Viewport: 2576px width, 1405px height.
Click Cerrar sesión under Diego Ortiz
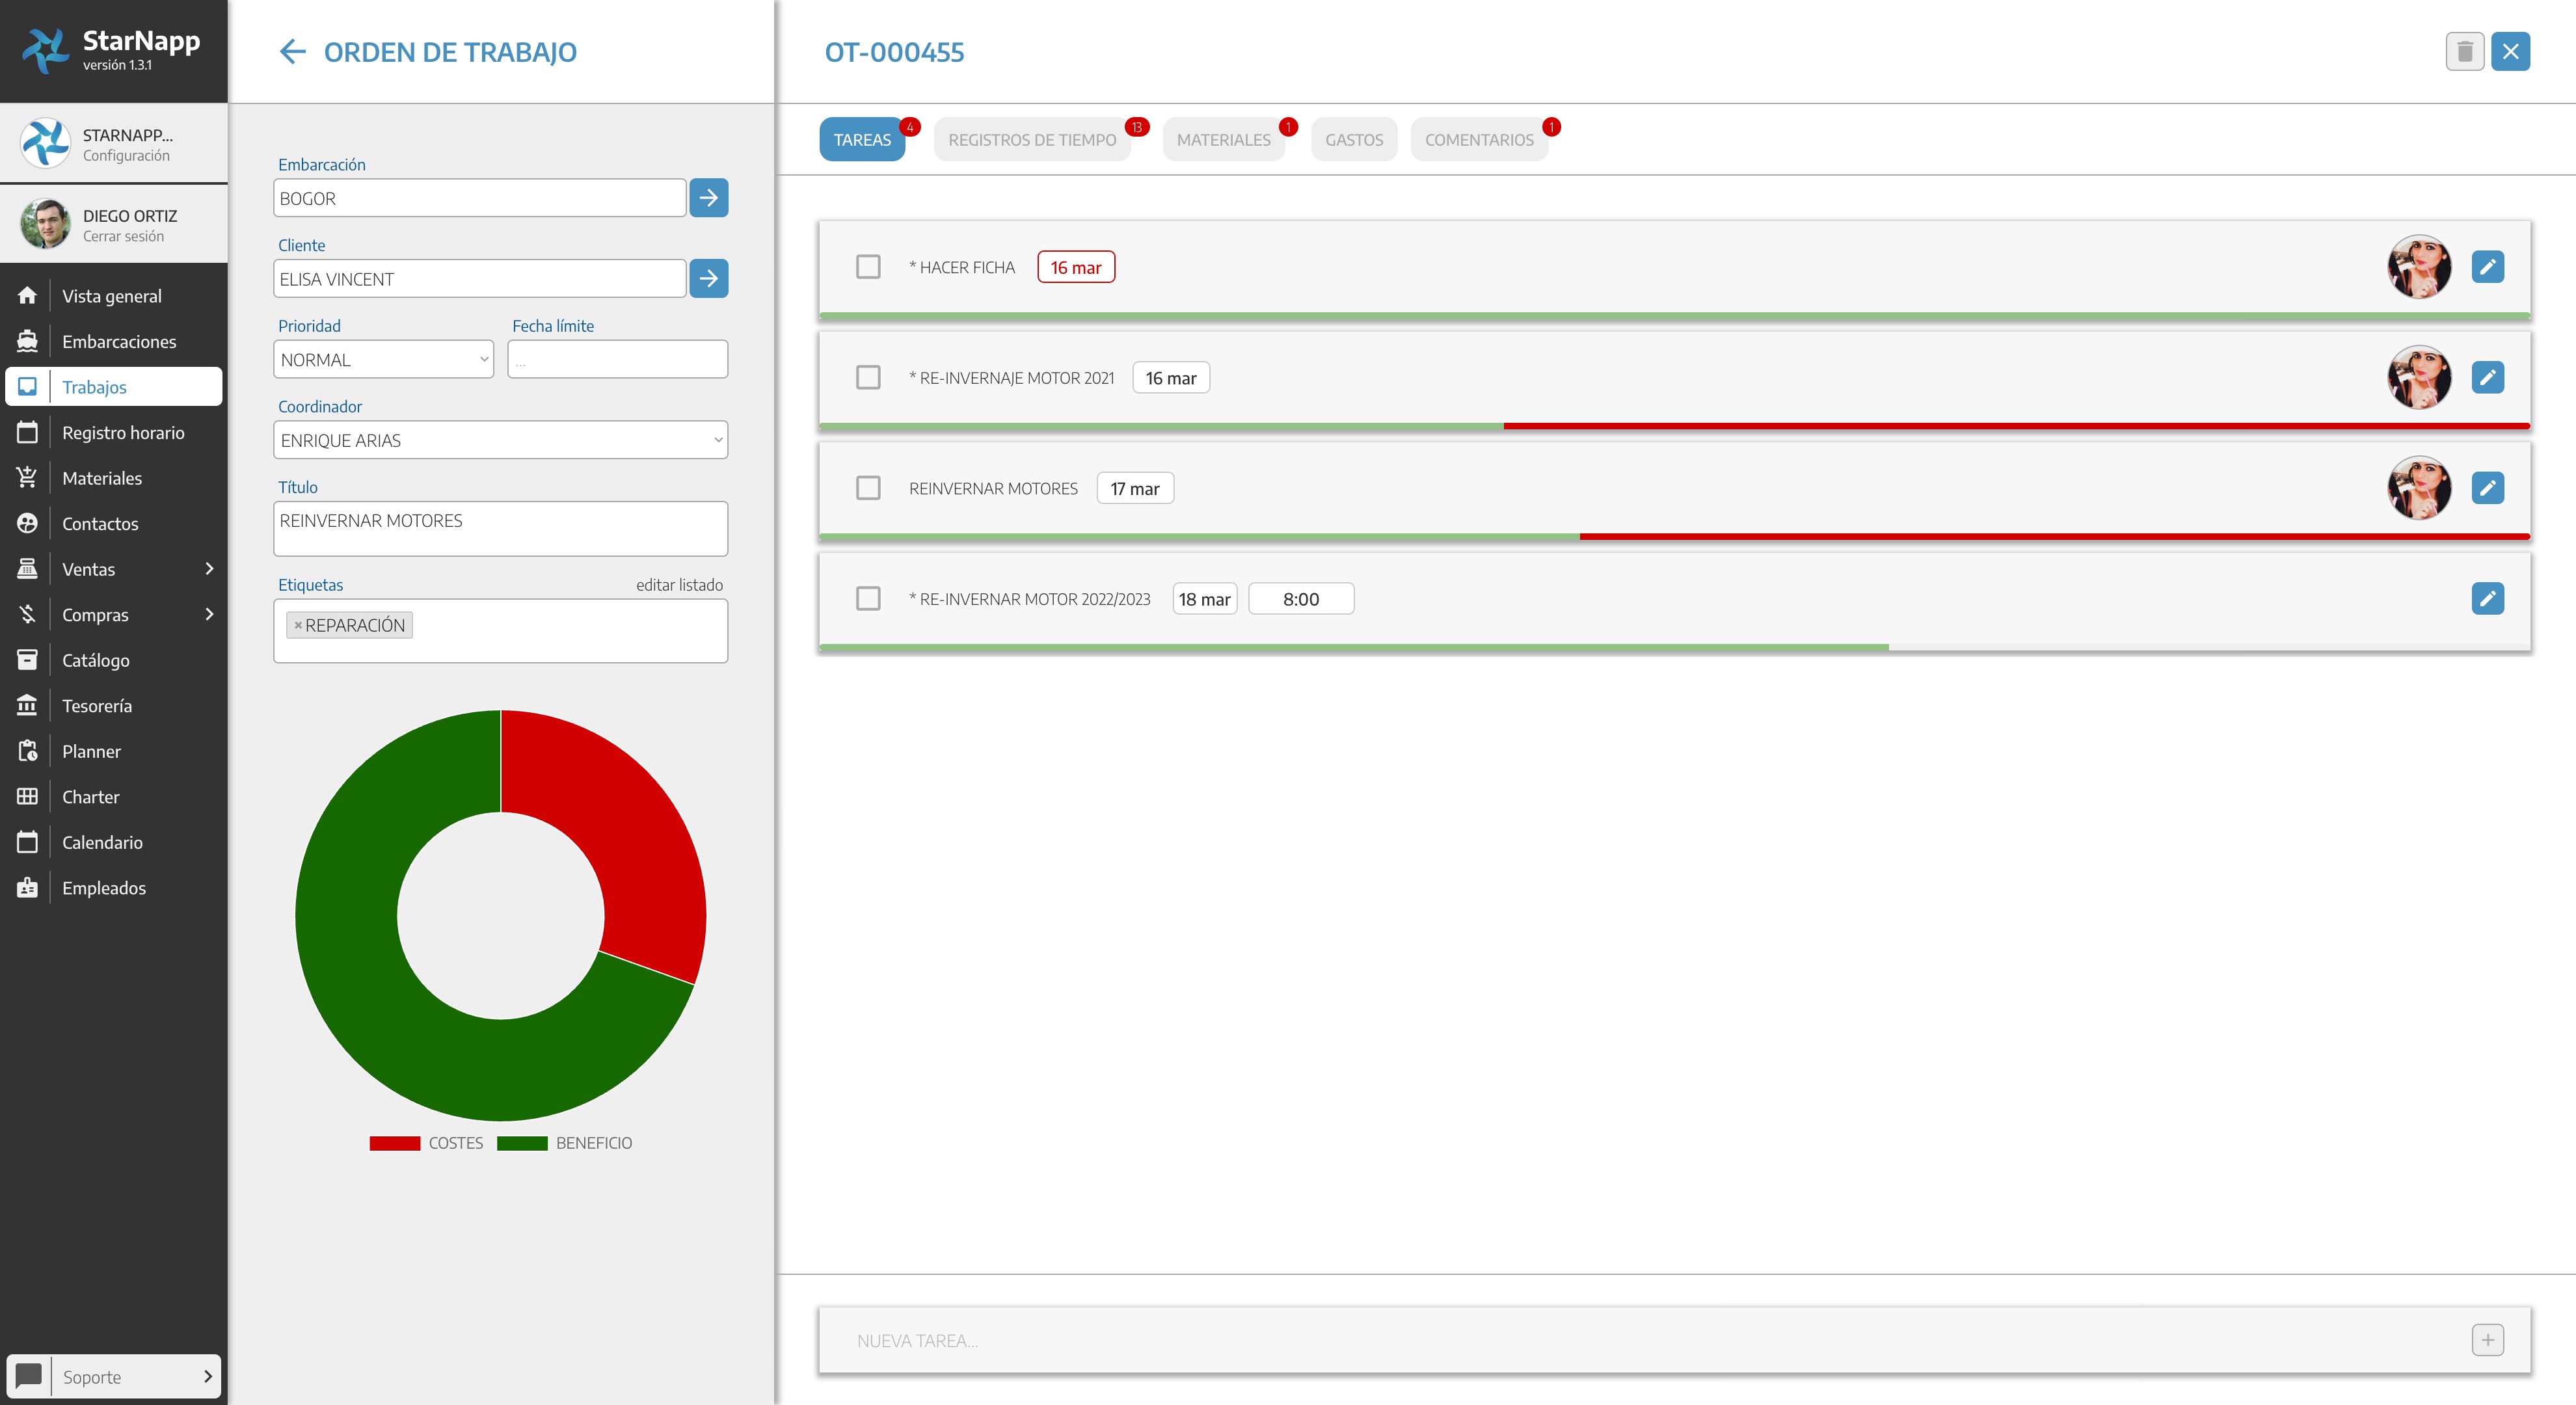[123, 237]
